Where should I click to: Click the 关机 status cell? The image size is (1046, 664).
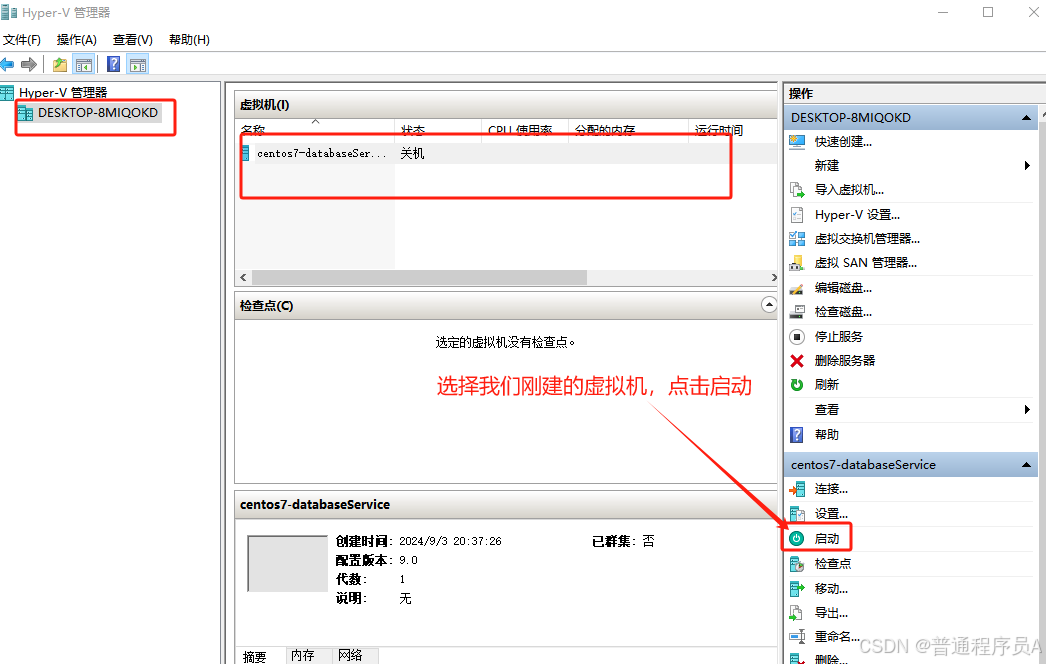[x=412, y=153]
